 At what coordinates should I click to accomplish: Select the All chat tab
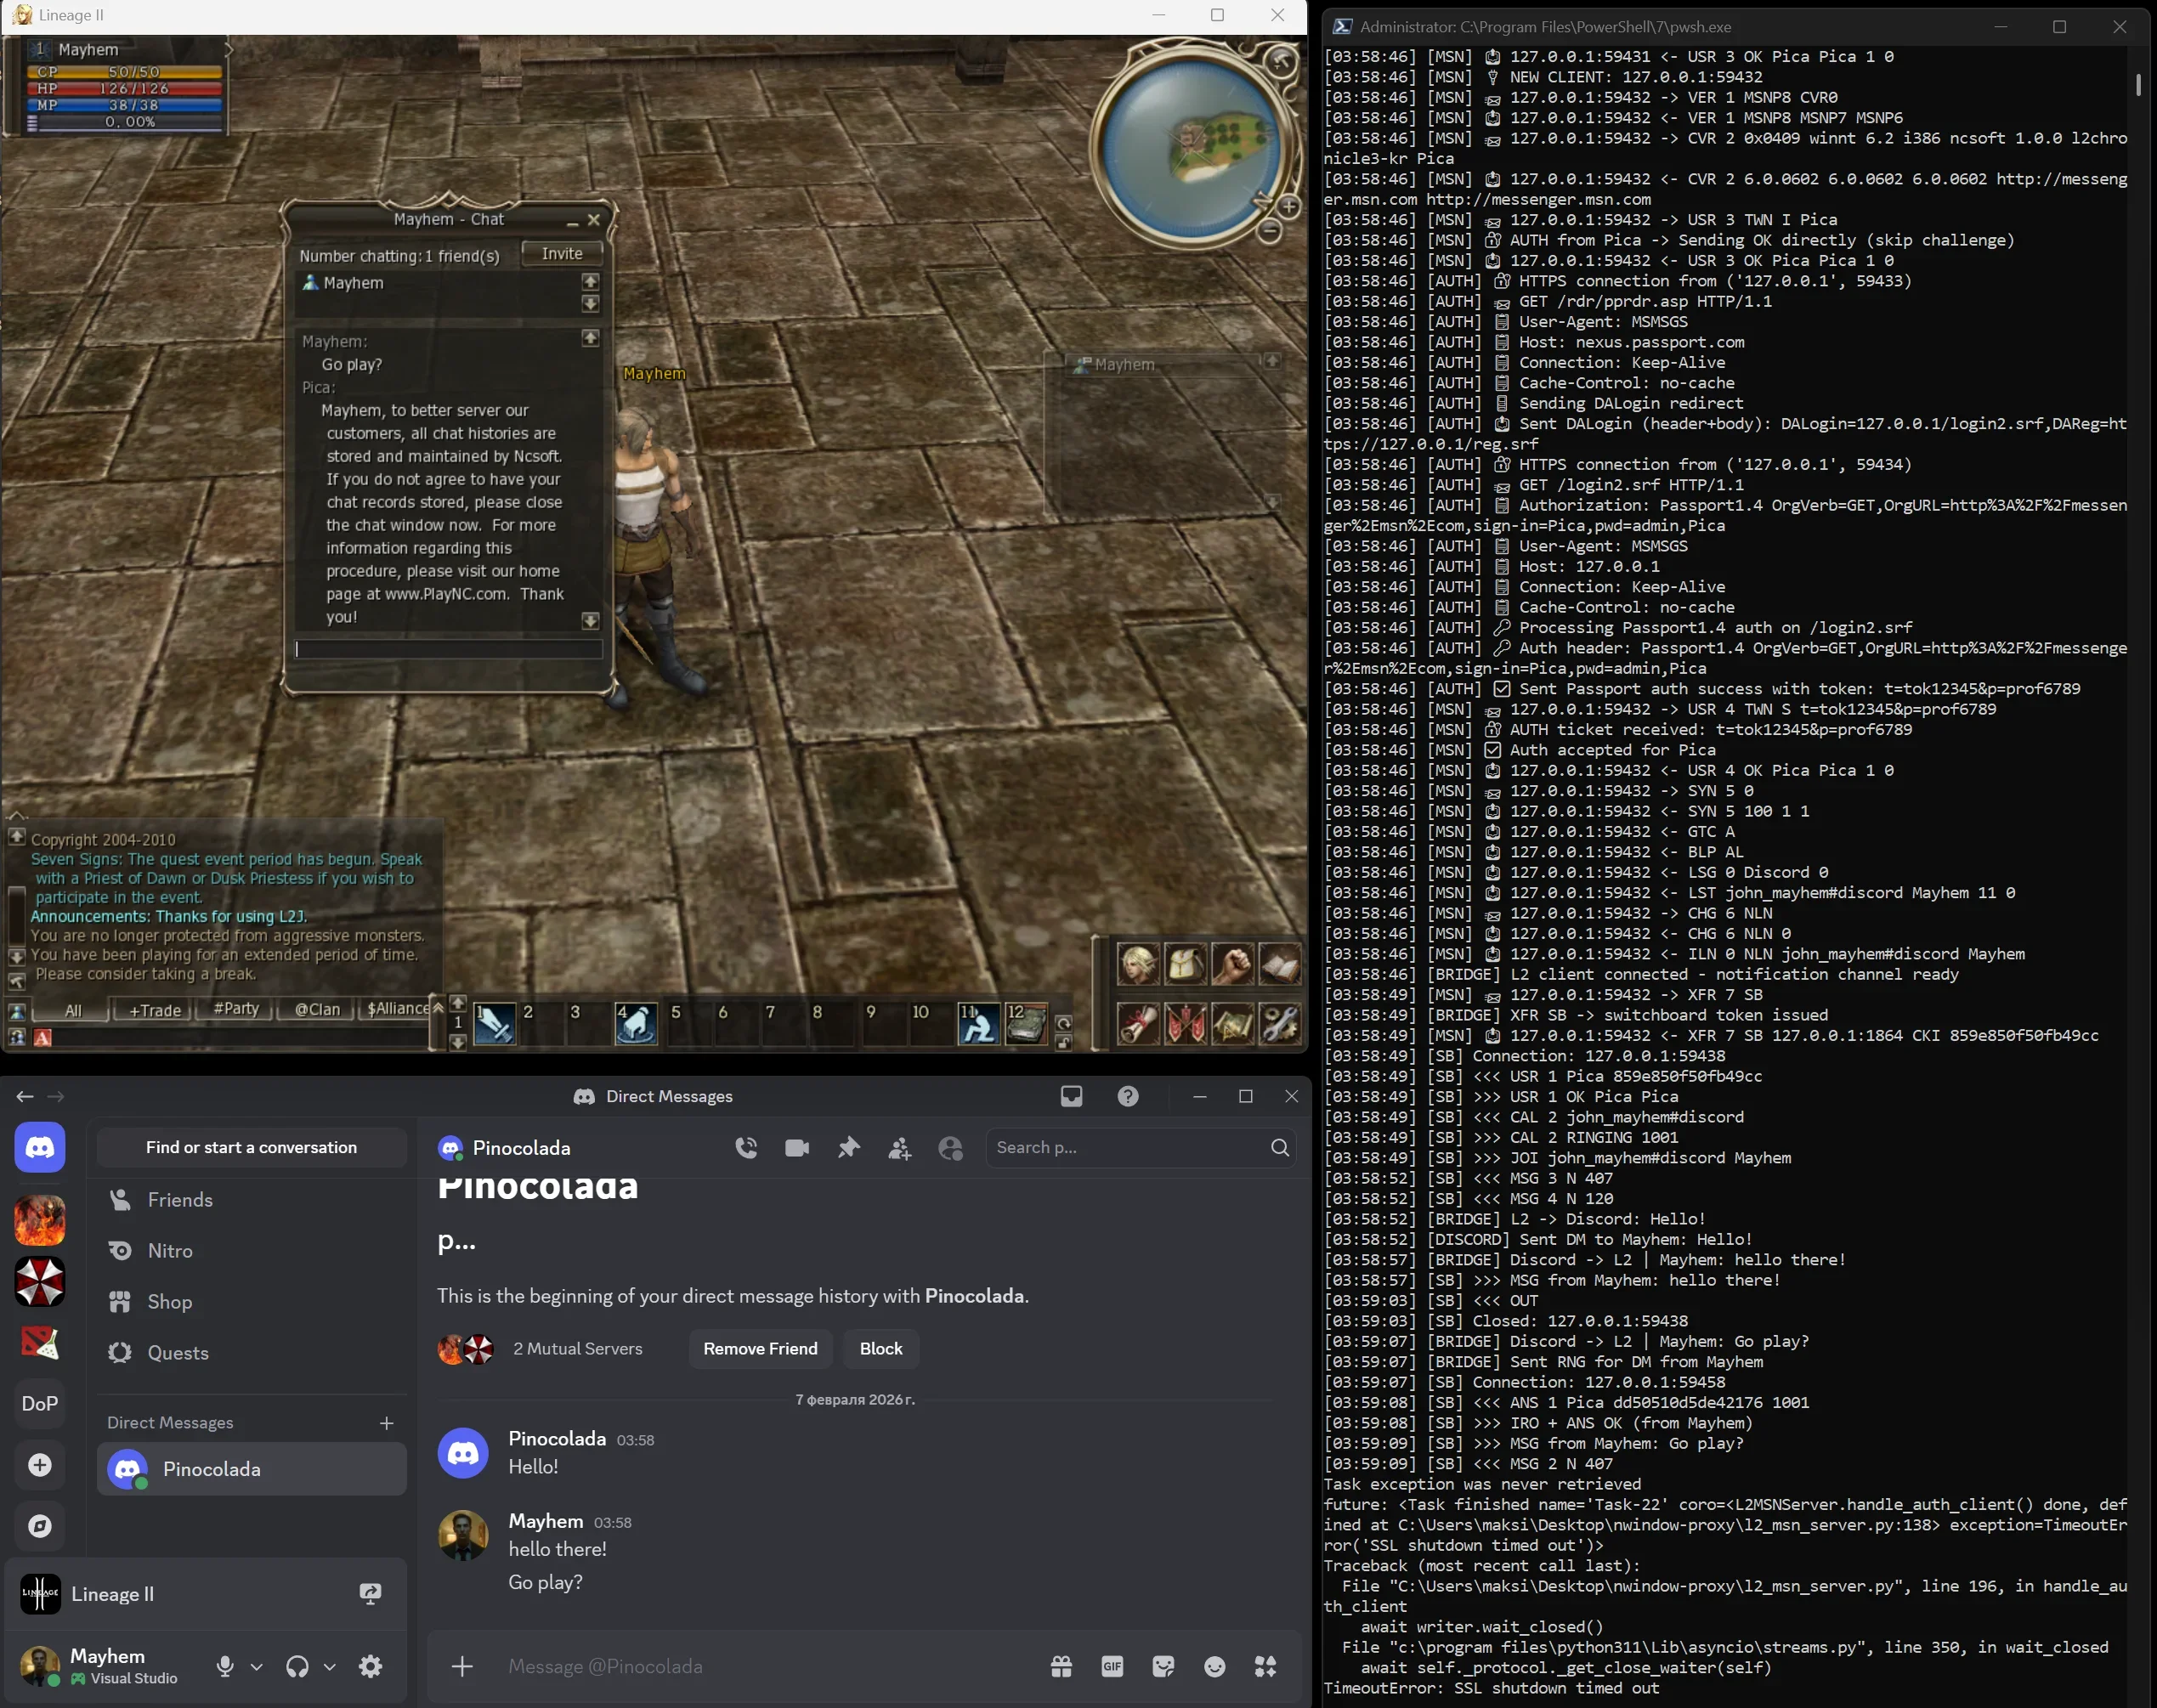[73, 1010]
